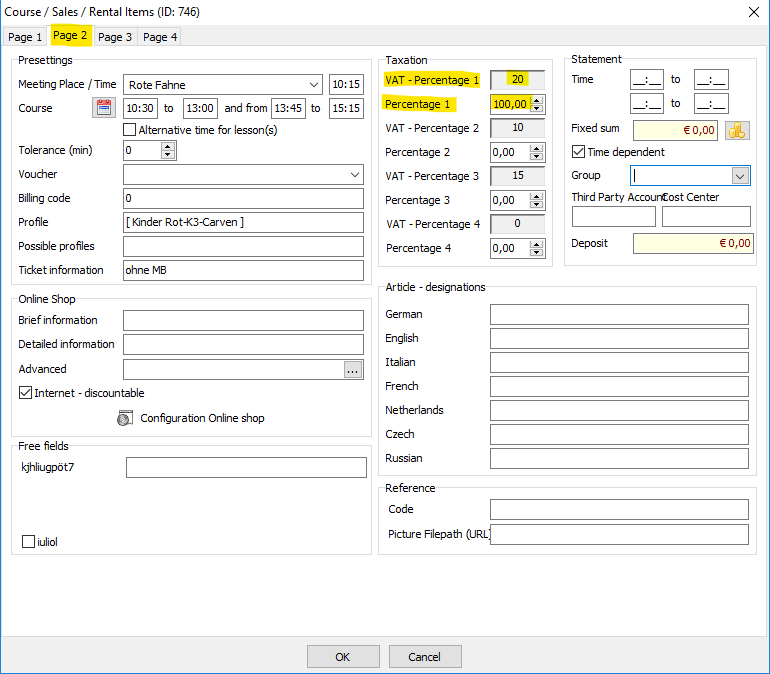Click the kjhliugpöt7 free field input
This screenshot has height=674, width=770.
[247, 467]
